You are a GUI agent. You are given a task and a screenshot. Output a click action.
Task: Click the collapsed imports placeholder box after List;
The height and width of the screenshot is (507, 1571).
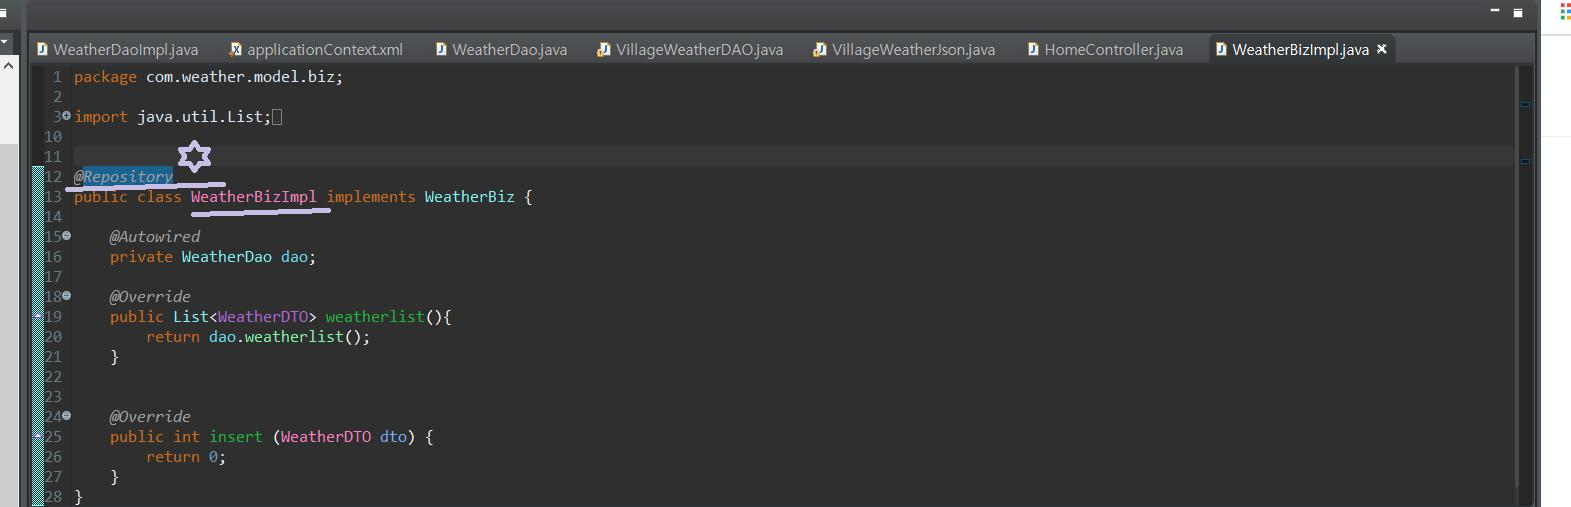click(277, 117)
